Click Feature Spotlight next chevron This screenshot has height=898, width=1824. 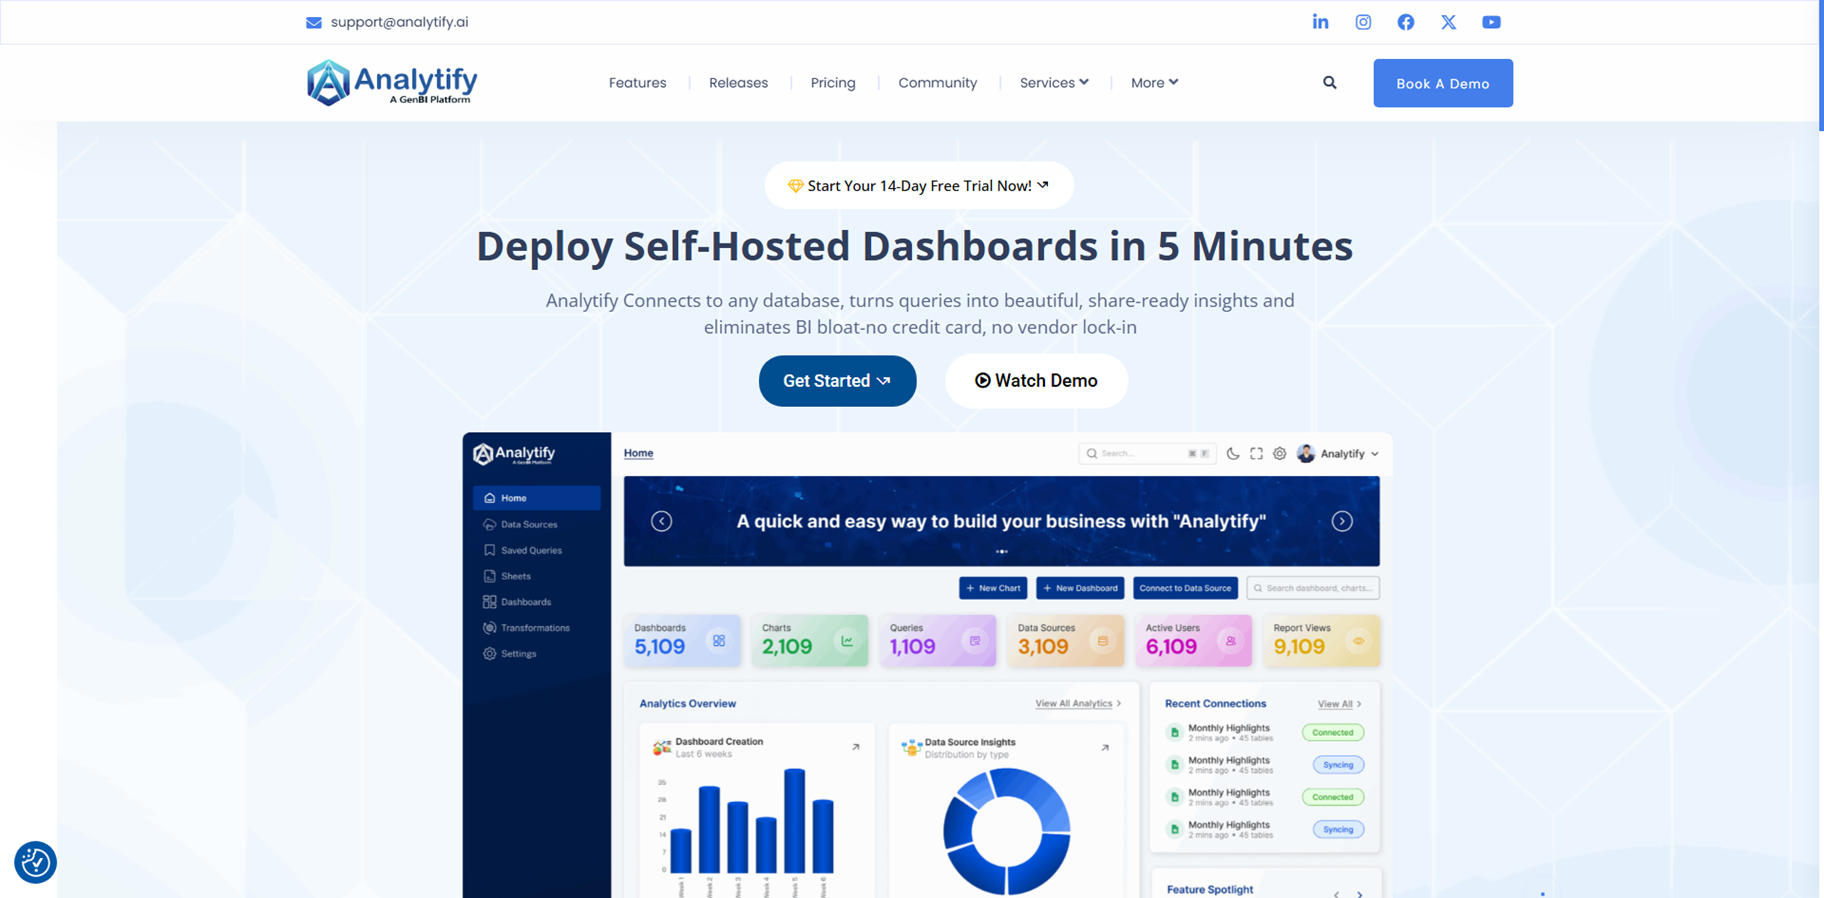(x=1360, y=893)
